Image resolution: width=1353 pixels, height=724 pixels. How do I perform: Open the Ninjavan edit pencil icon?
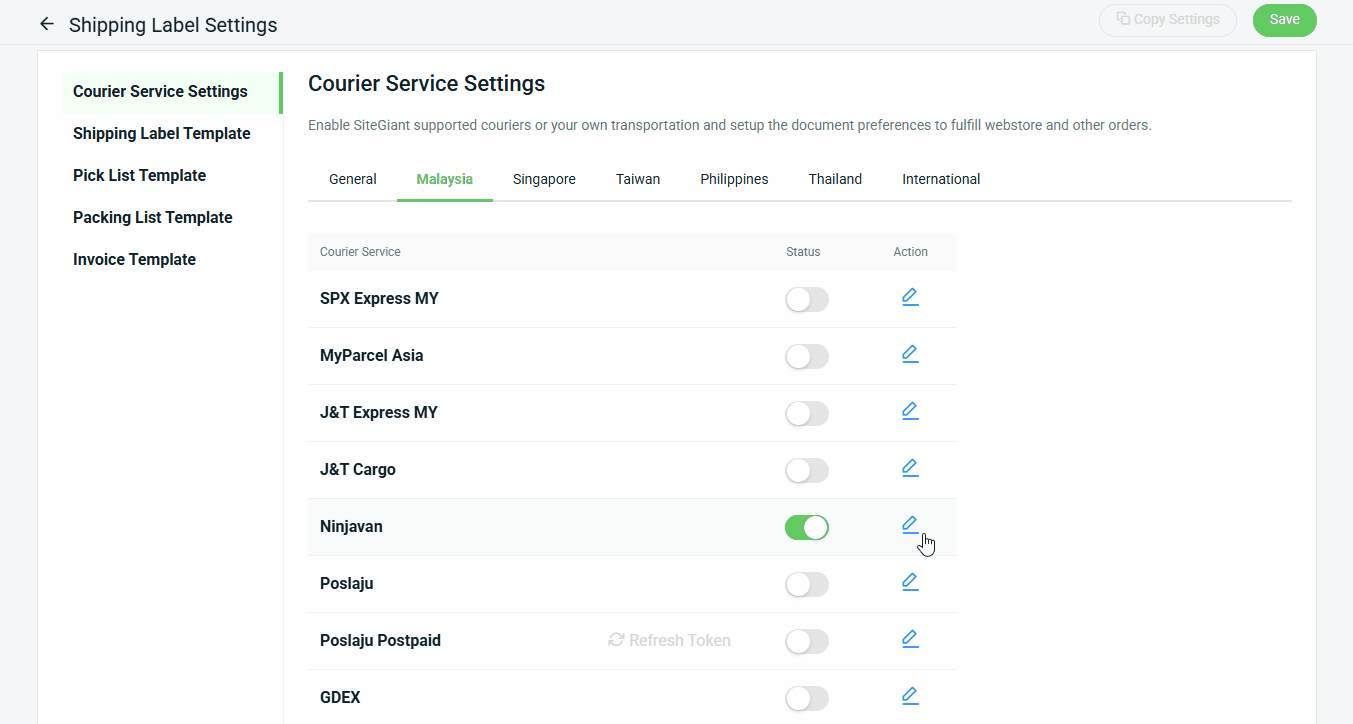coord(910,525)
